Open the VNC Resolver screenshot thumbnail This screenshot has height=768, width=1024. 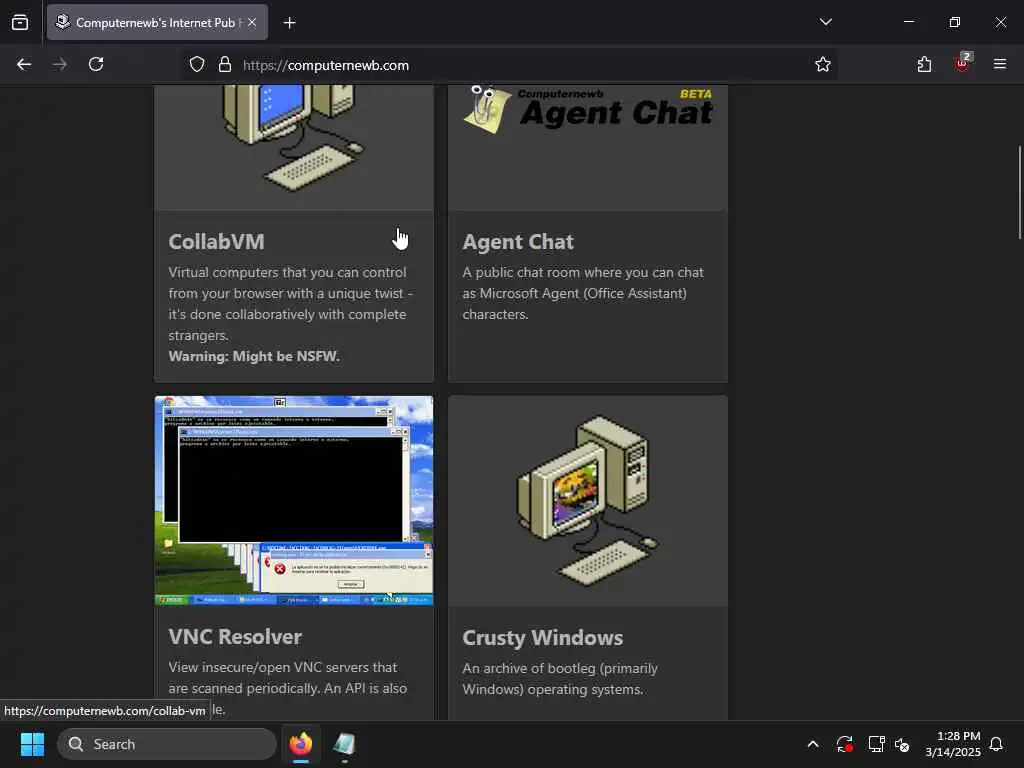pos(294,500)
